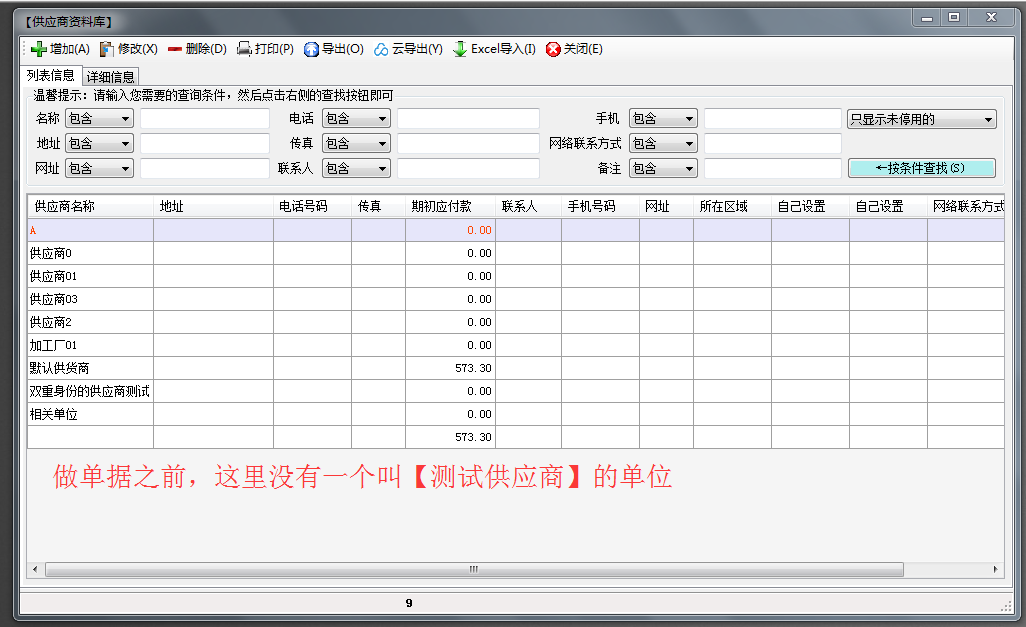Image resolution: width=1026 pixels, height=627 pixels.
Task: Click the 云导出(Y) cloud export icon
Action: 381,49
